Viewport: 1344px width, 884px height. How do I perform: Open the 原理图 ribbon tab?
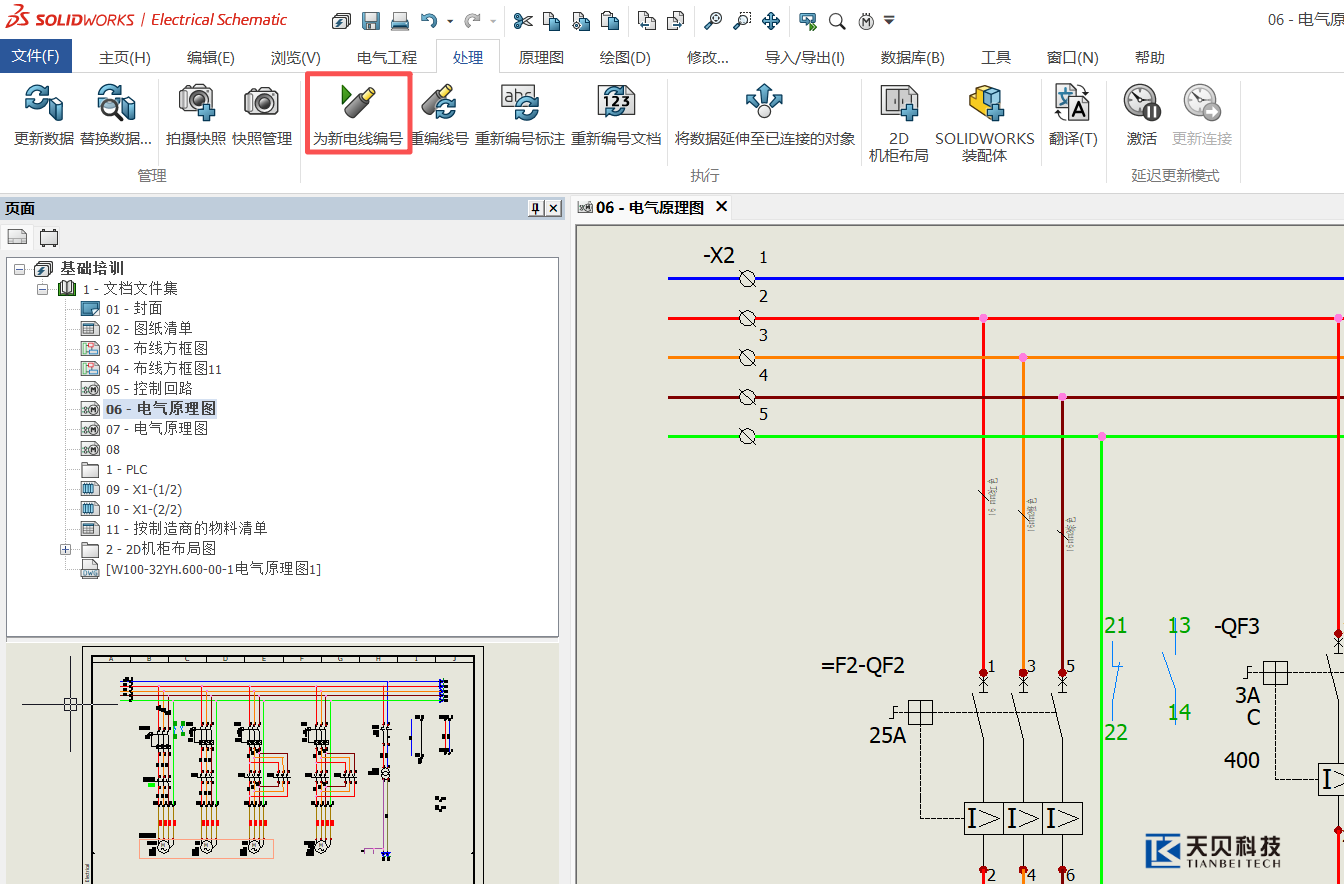541,57
